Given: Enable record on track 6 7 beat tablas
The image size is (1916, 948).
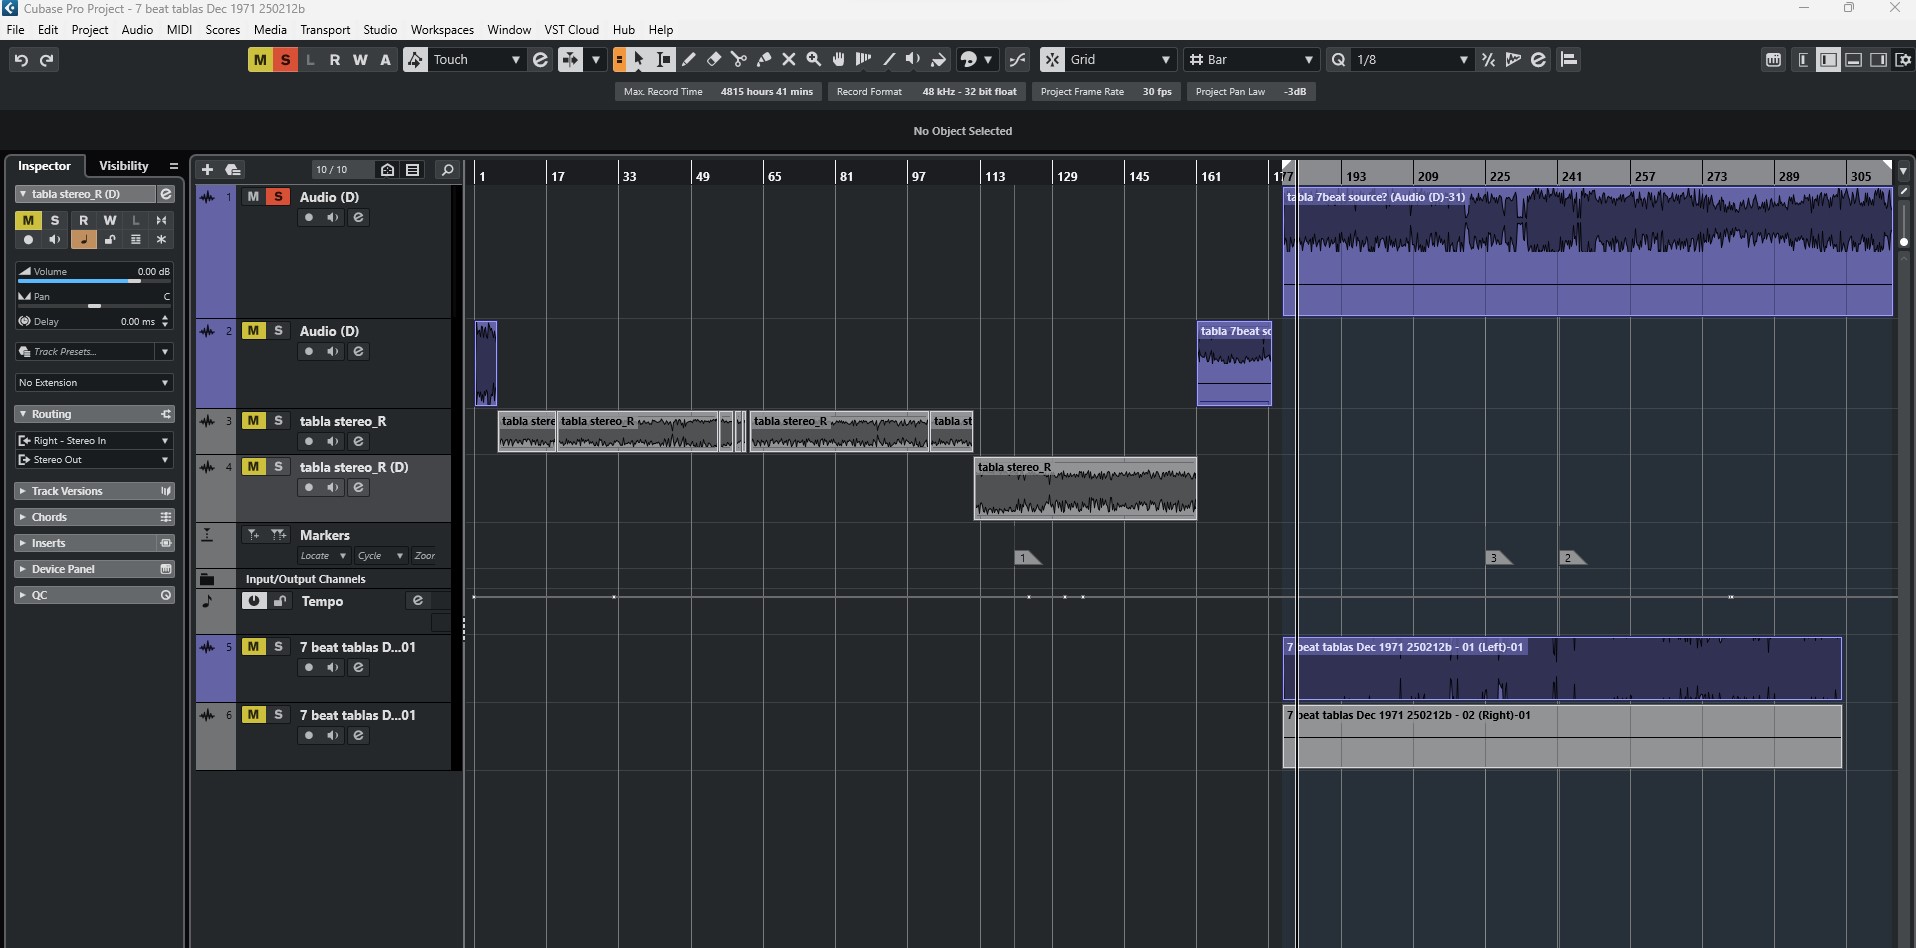Looking at the screenshot, I should (x=309, y=736).
